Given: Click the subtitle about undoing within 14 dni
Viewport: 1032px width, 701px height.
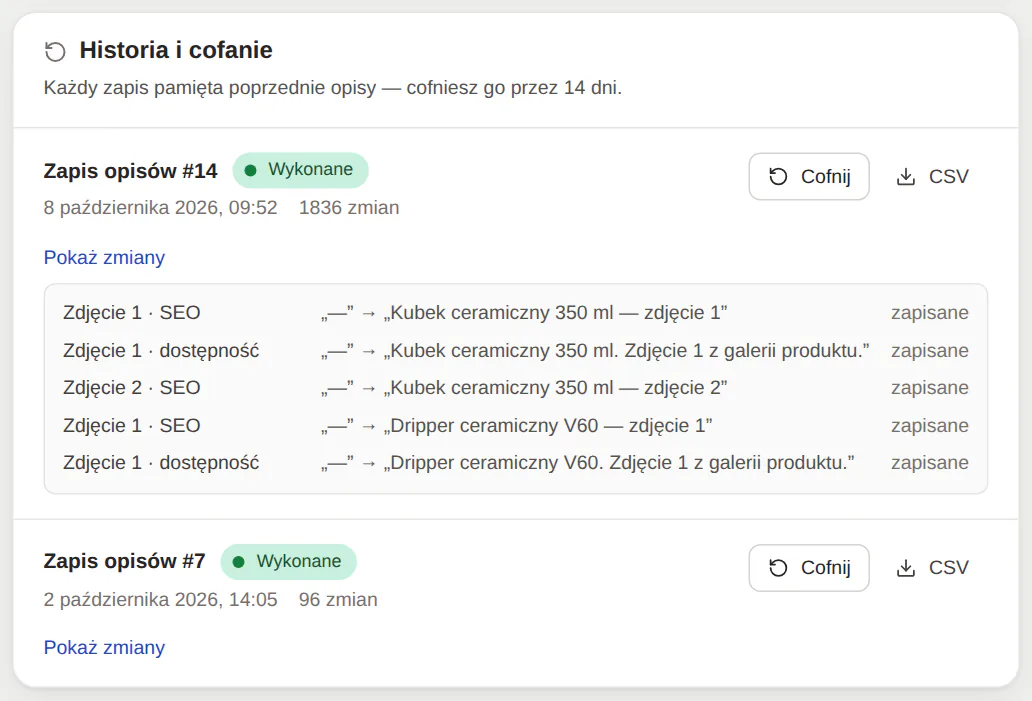Looking at the screenshot, I should (x=333, y=88).
